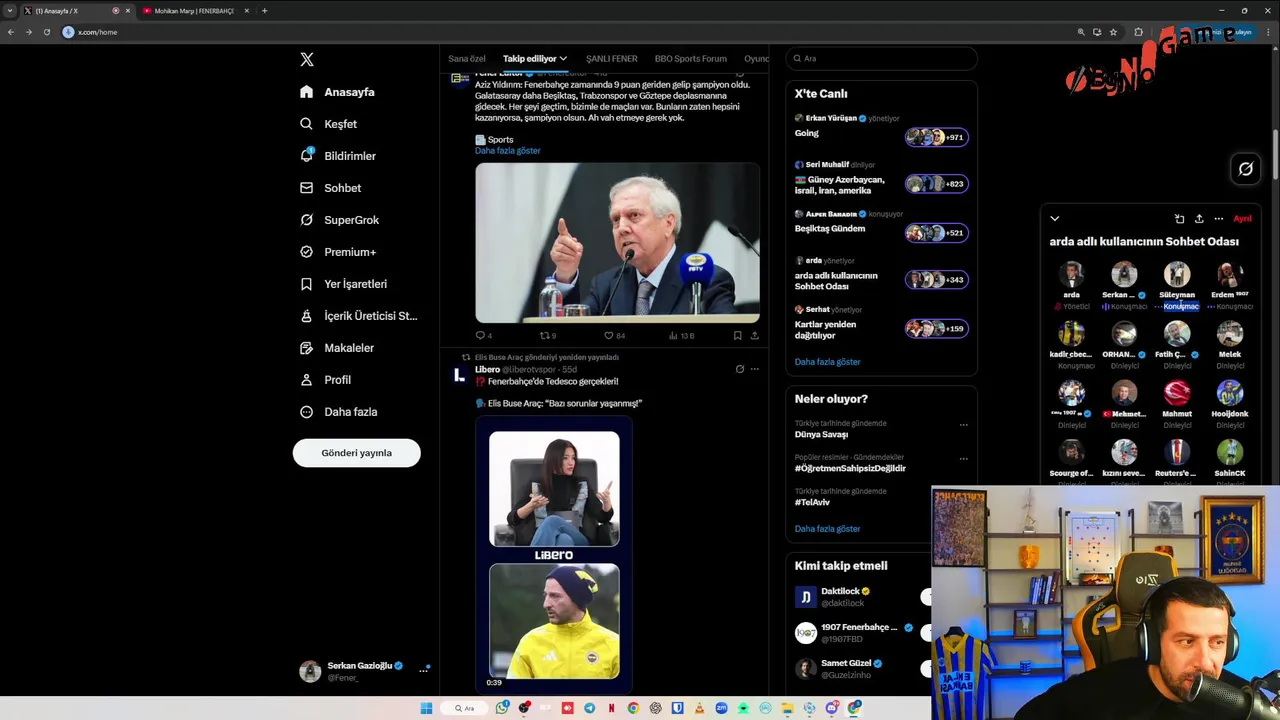This screenshot has height=720, width=1280.
Task: Repost the Aziz Yıldırım post
Action: 547,336
